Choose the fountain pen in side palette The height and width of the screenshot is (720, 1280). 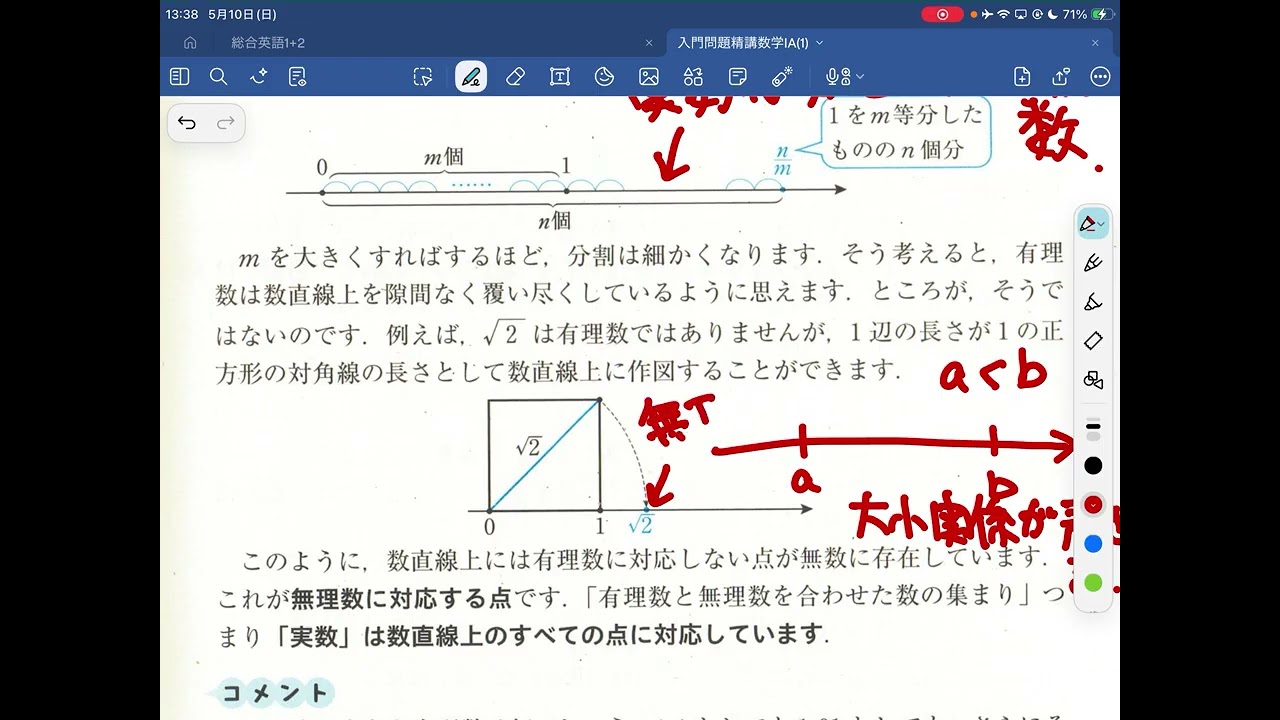coord(1093,263)
